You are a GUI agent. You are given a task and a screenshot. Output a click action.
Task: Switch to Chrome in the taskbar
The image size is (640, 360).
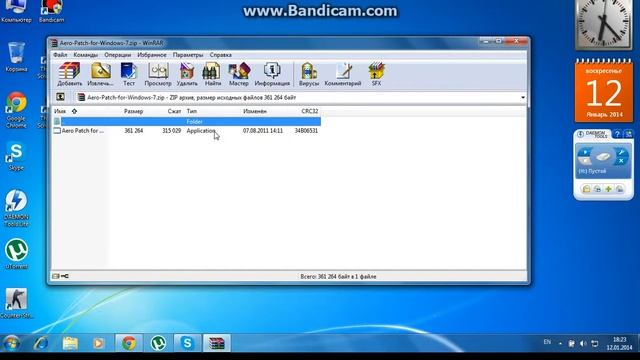(129, 343)
